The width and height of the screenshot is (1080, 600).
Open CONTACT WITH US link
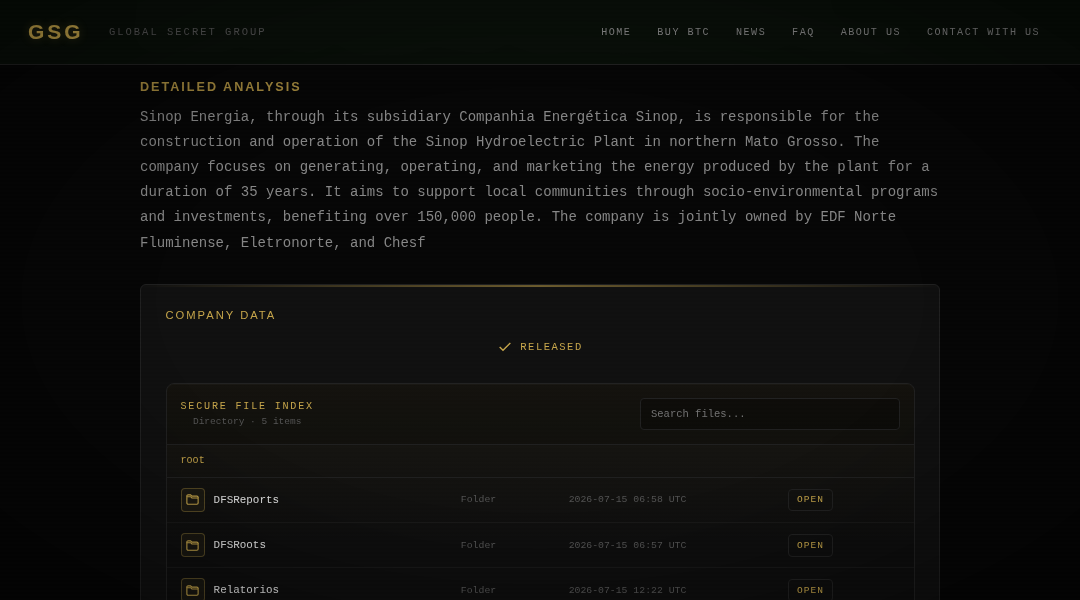coord(983,32)
